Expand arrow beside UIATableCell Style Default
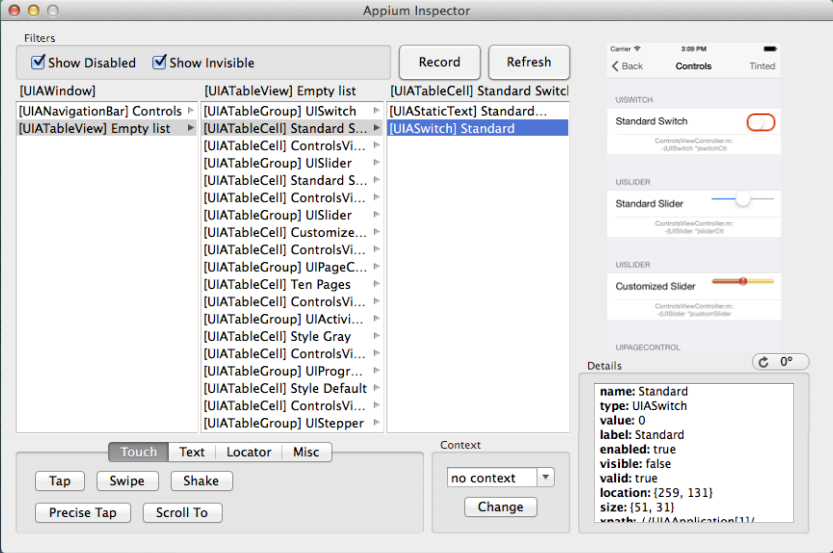 pyautogui.click(x=377, y=388)
